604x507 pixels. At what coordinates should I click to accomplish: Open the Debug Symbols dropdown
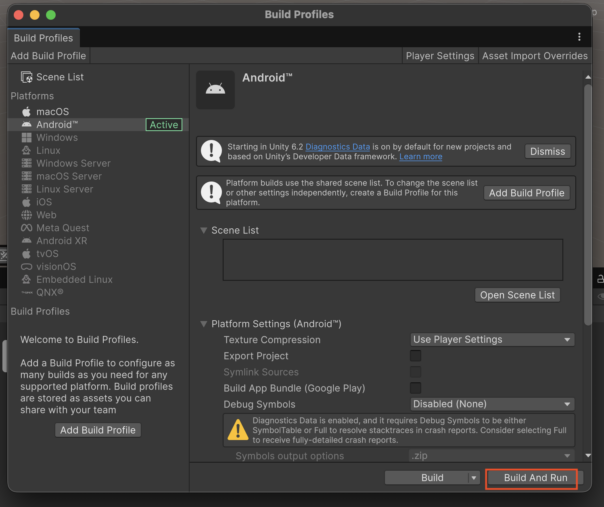point(492,404)
